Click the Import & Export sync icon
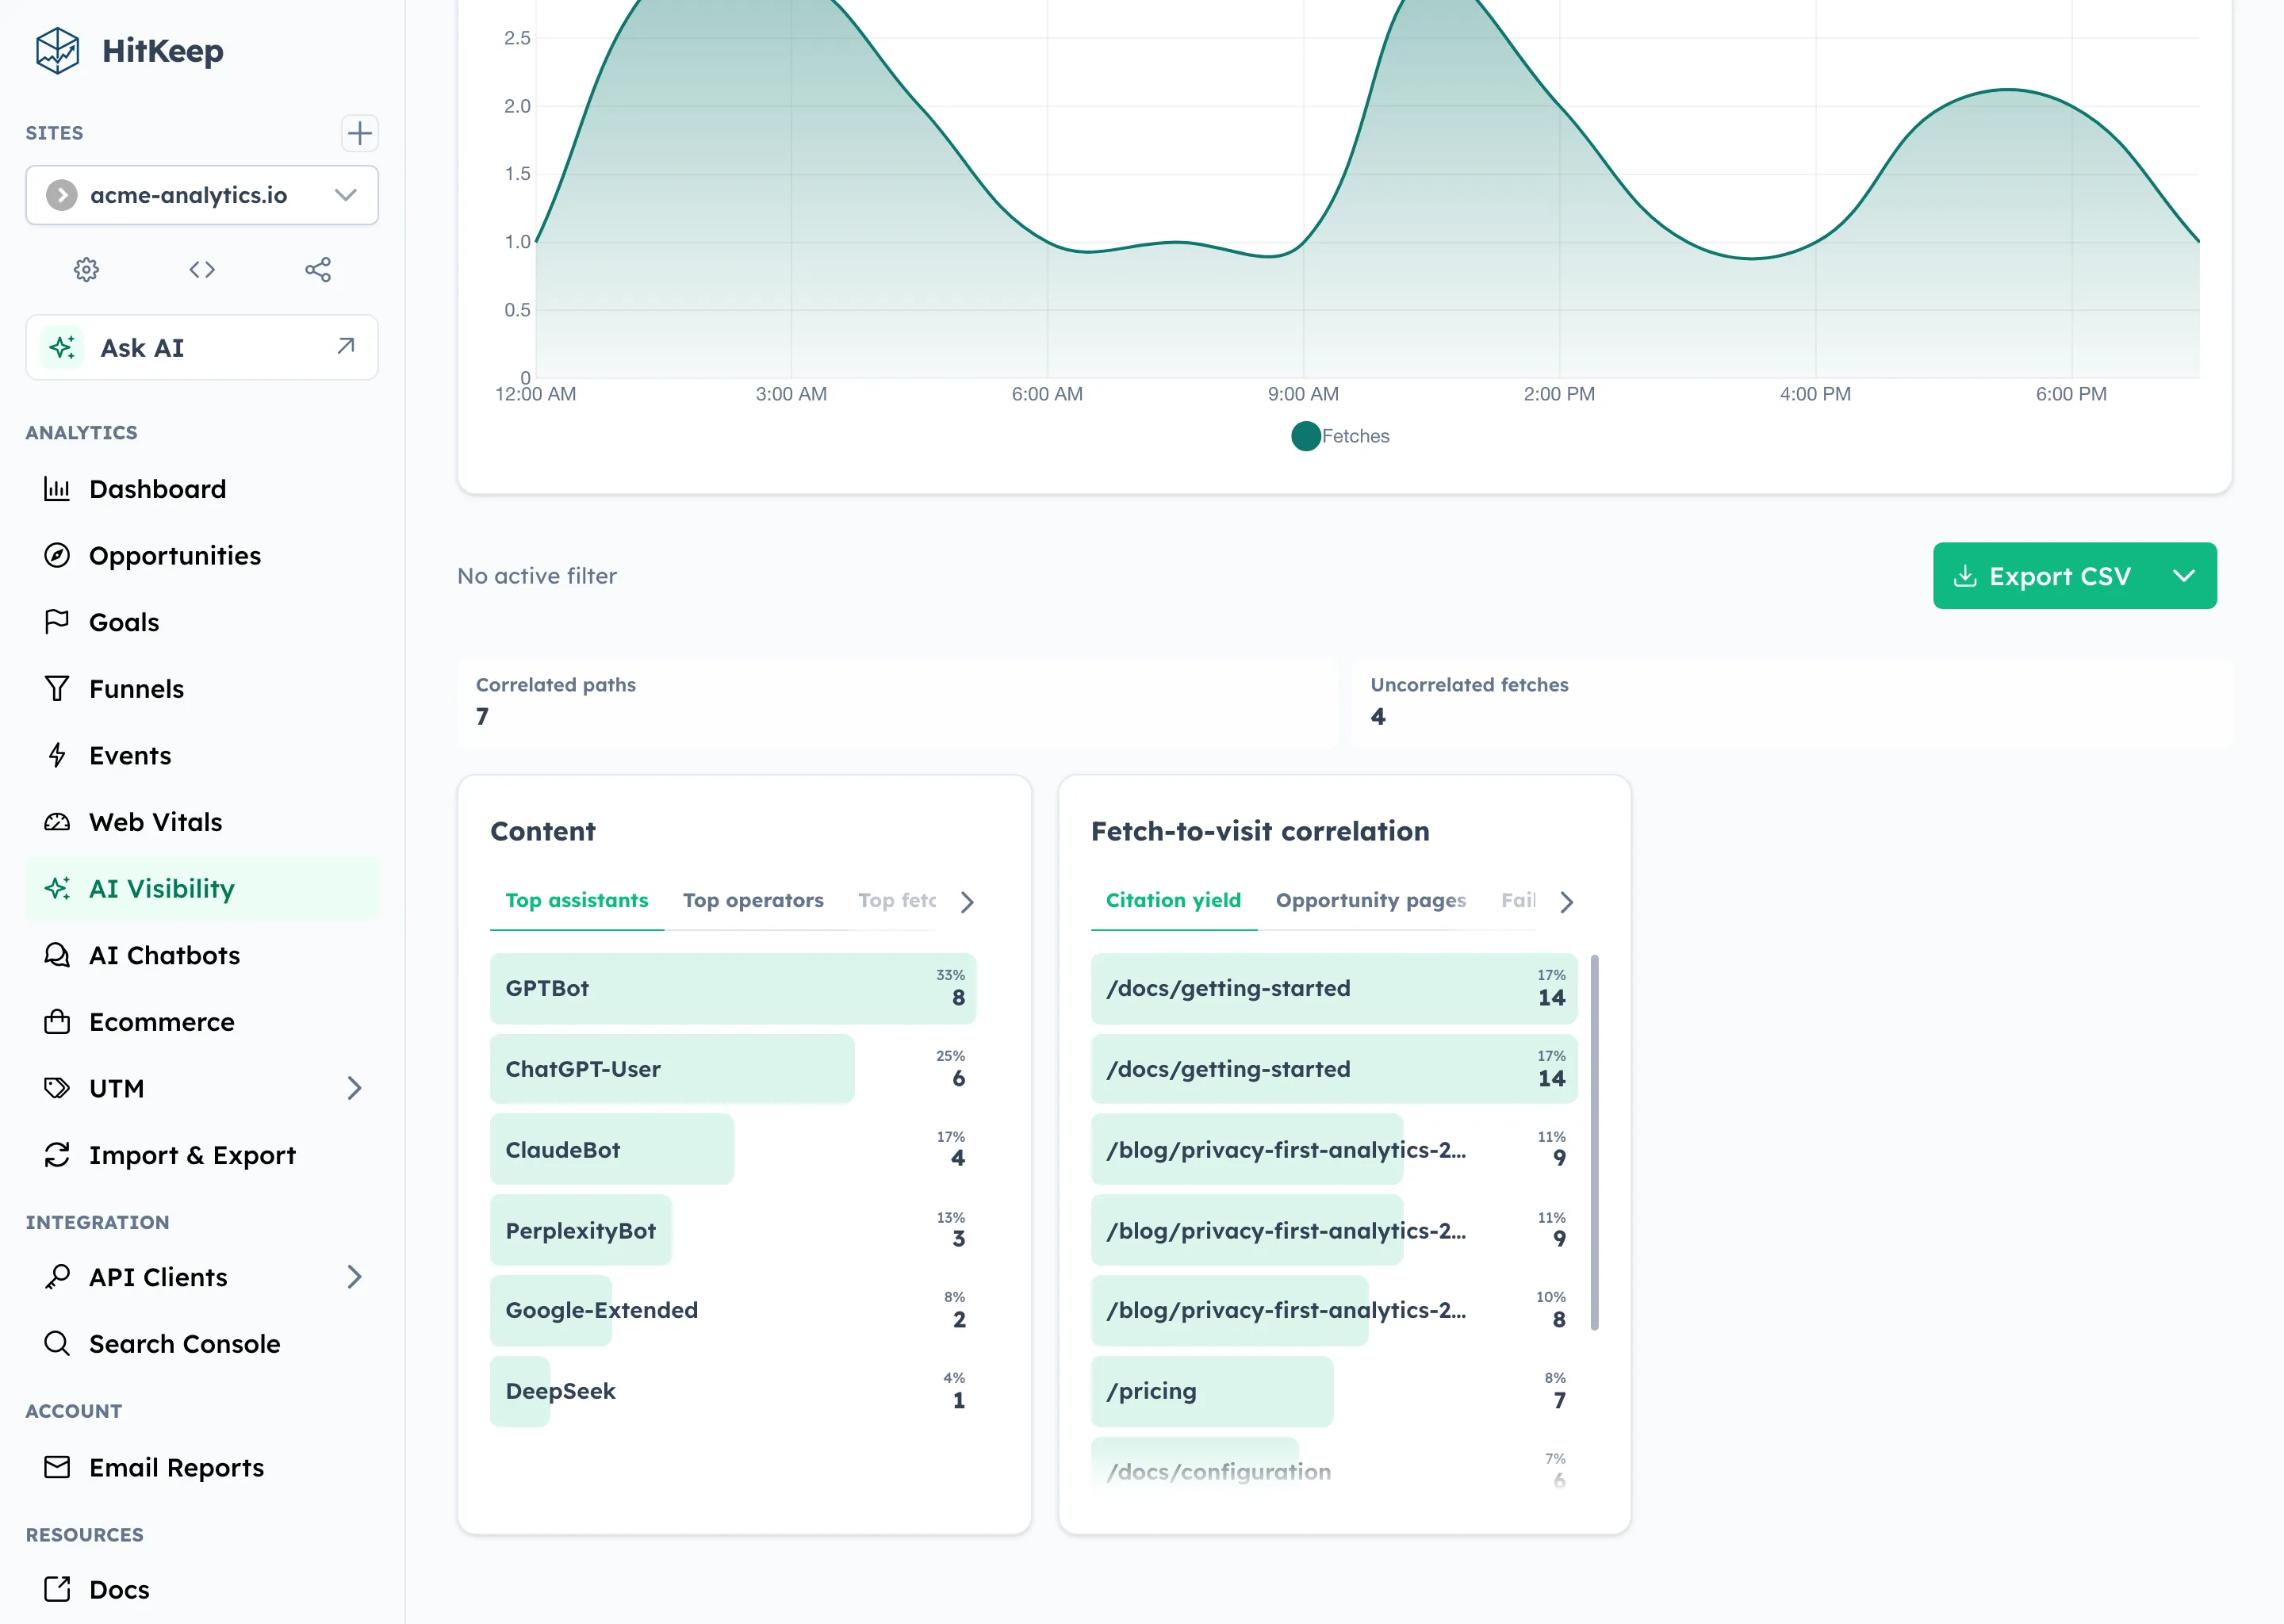Image resolution: width=2284 pixels, height=1624 pixels. coord(57,1155)
